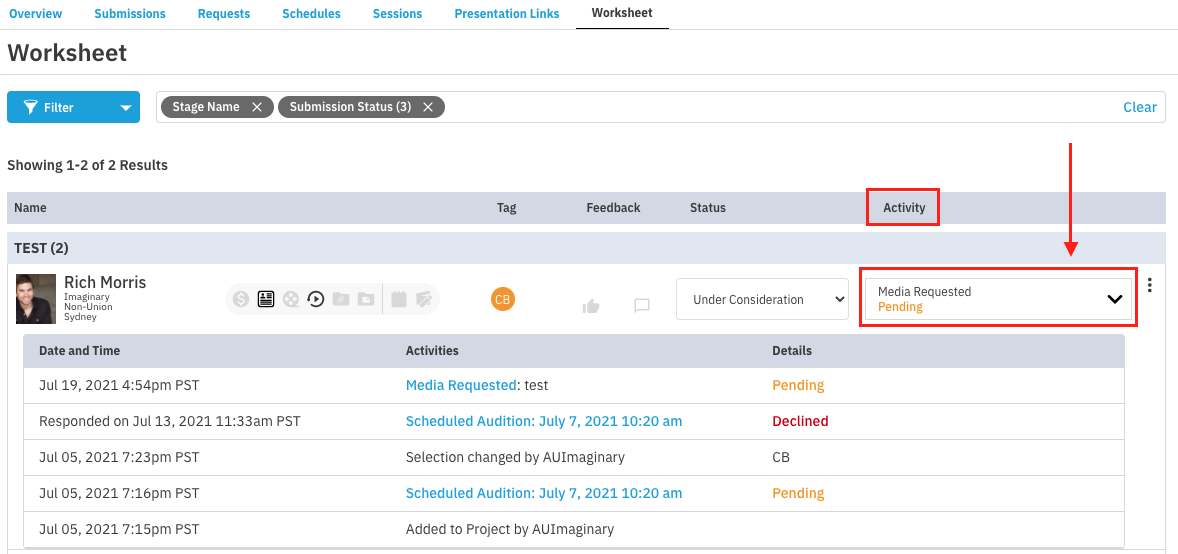Click the CB tag badge
This screenshot has height=554, width=1178.
[x=503, y=298]
